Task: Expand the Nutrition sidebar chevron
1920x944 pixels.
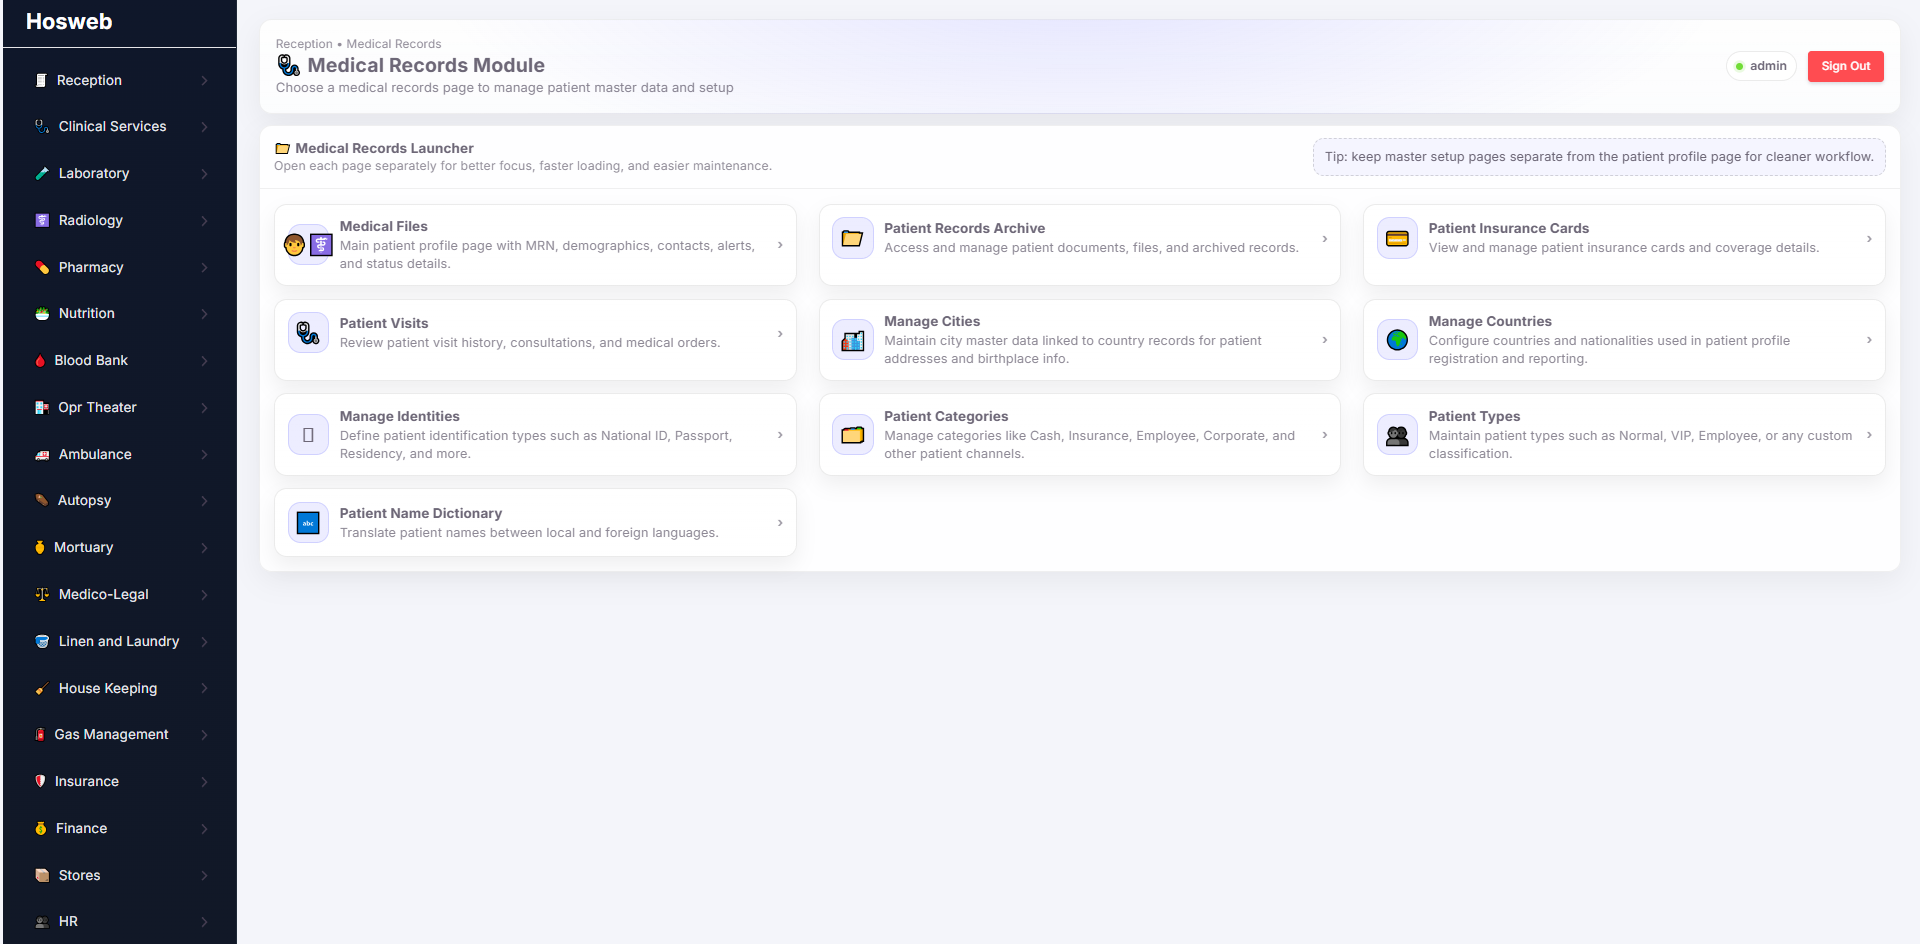Action: pyautogui.click(x=204, y=314)
